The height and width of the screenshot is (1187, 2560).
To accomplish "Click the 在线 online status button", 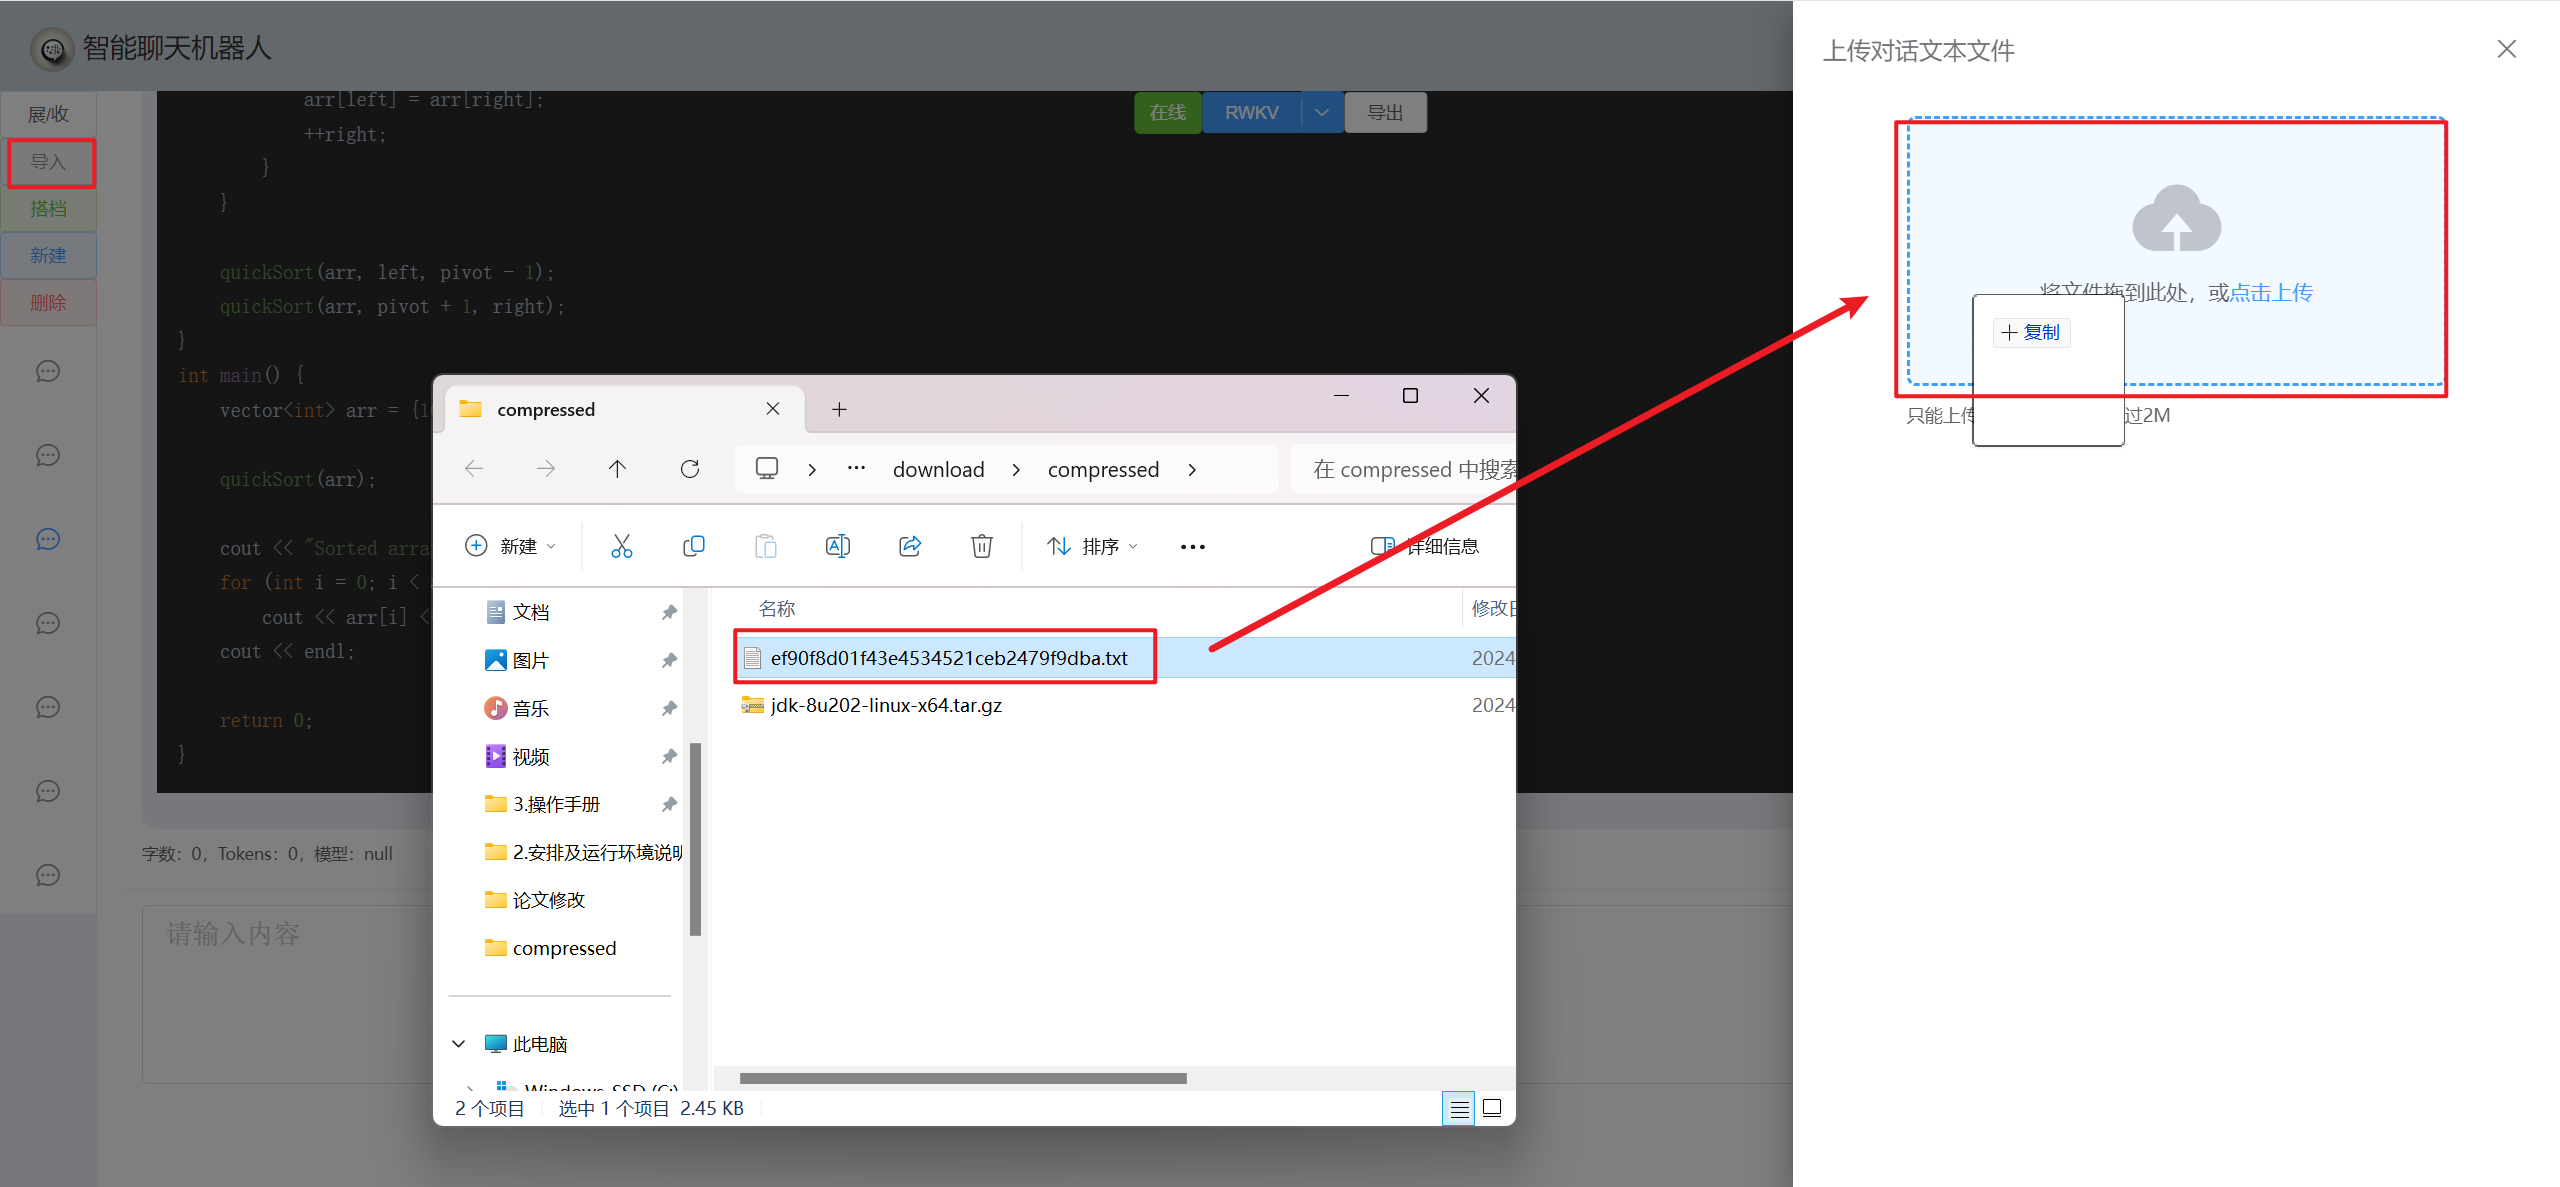I will pos(1167,113).
